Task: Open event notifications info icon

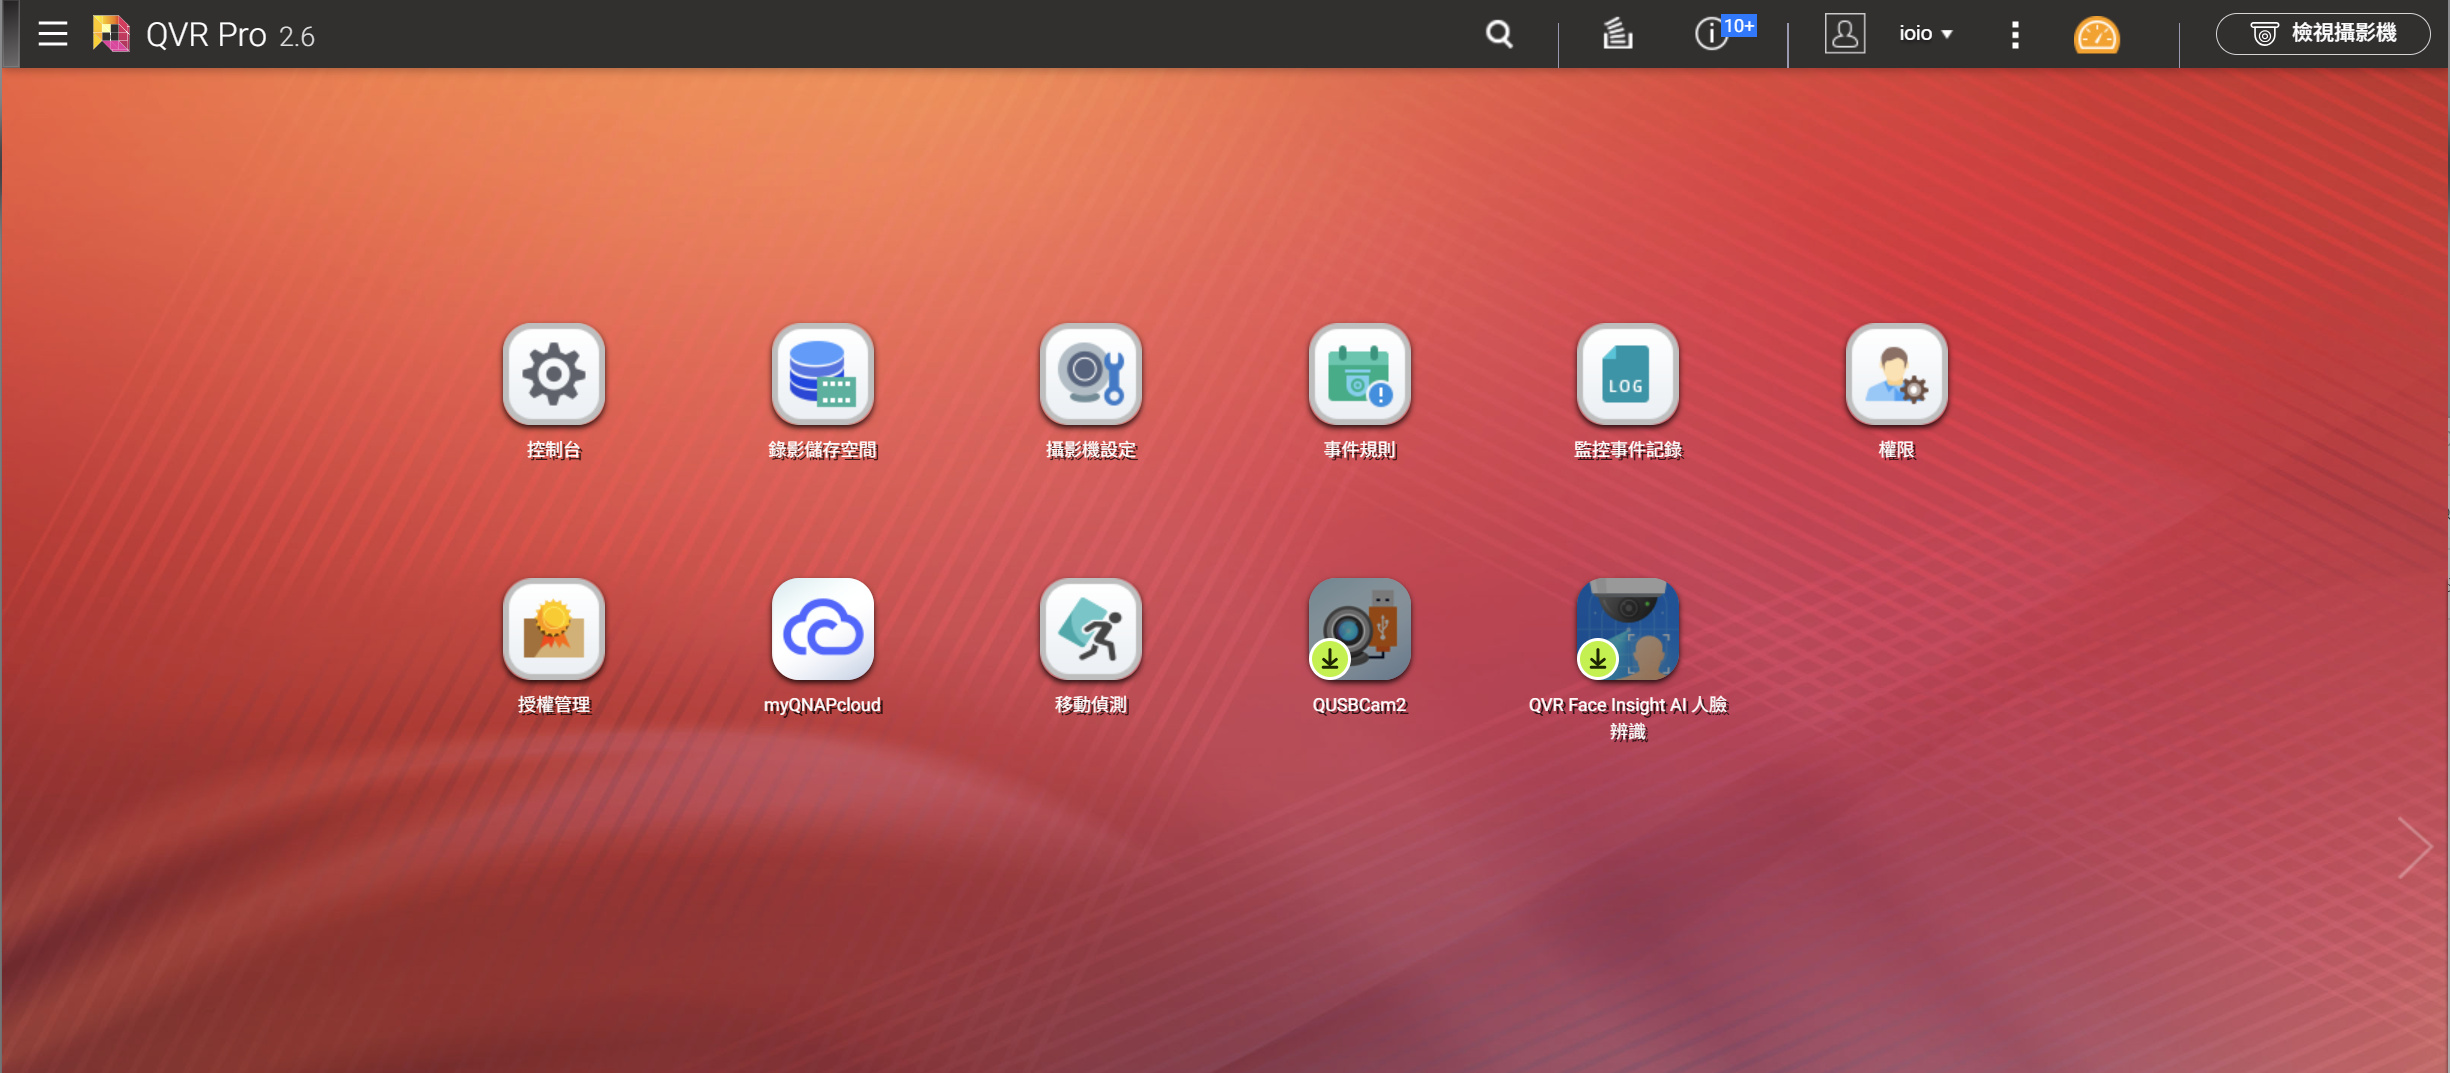Action: coord(1711,34)
